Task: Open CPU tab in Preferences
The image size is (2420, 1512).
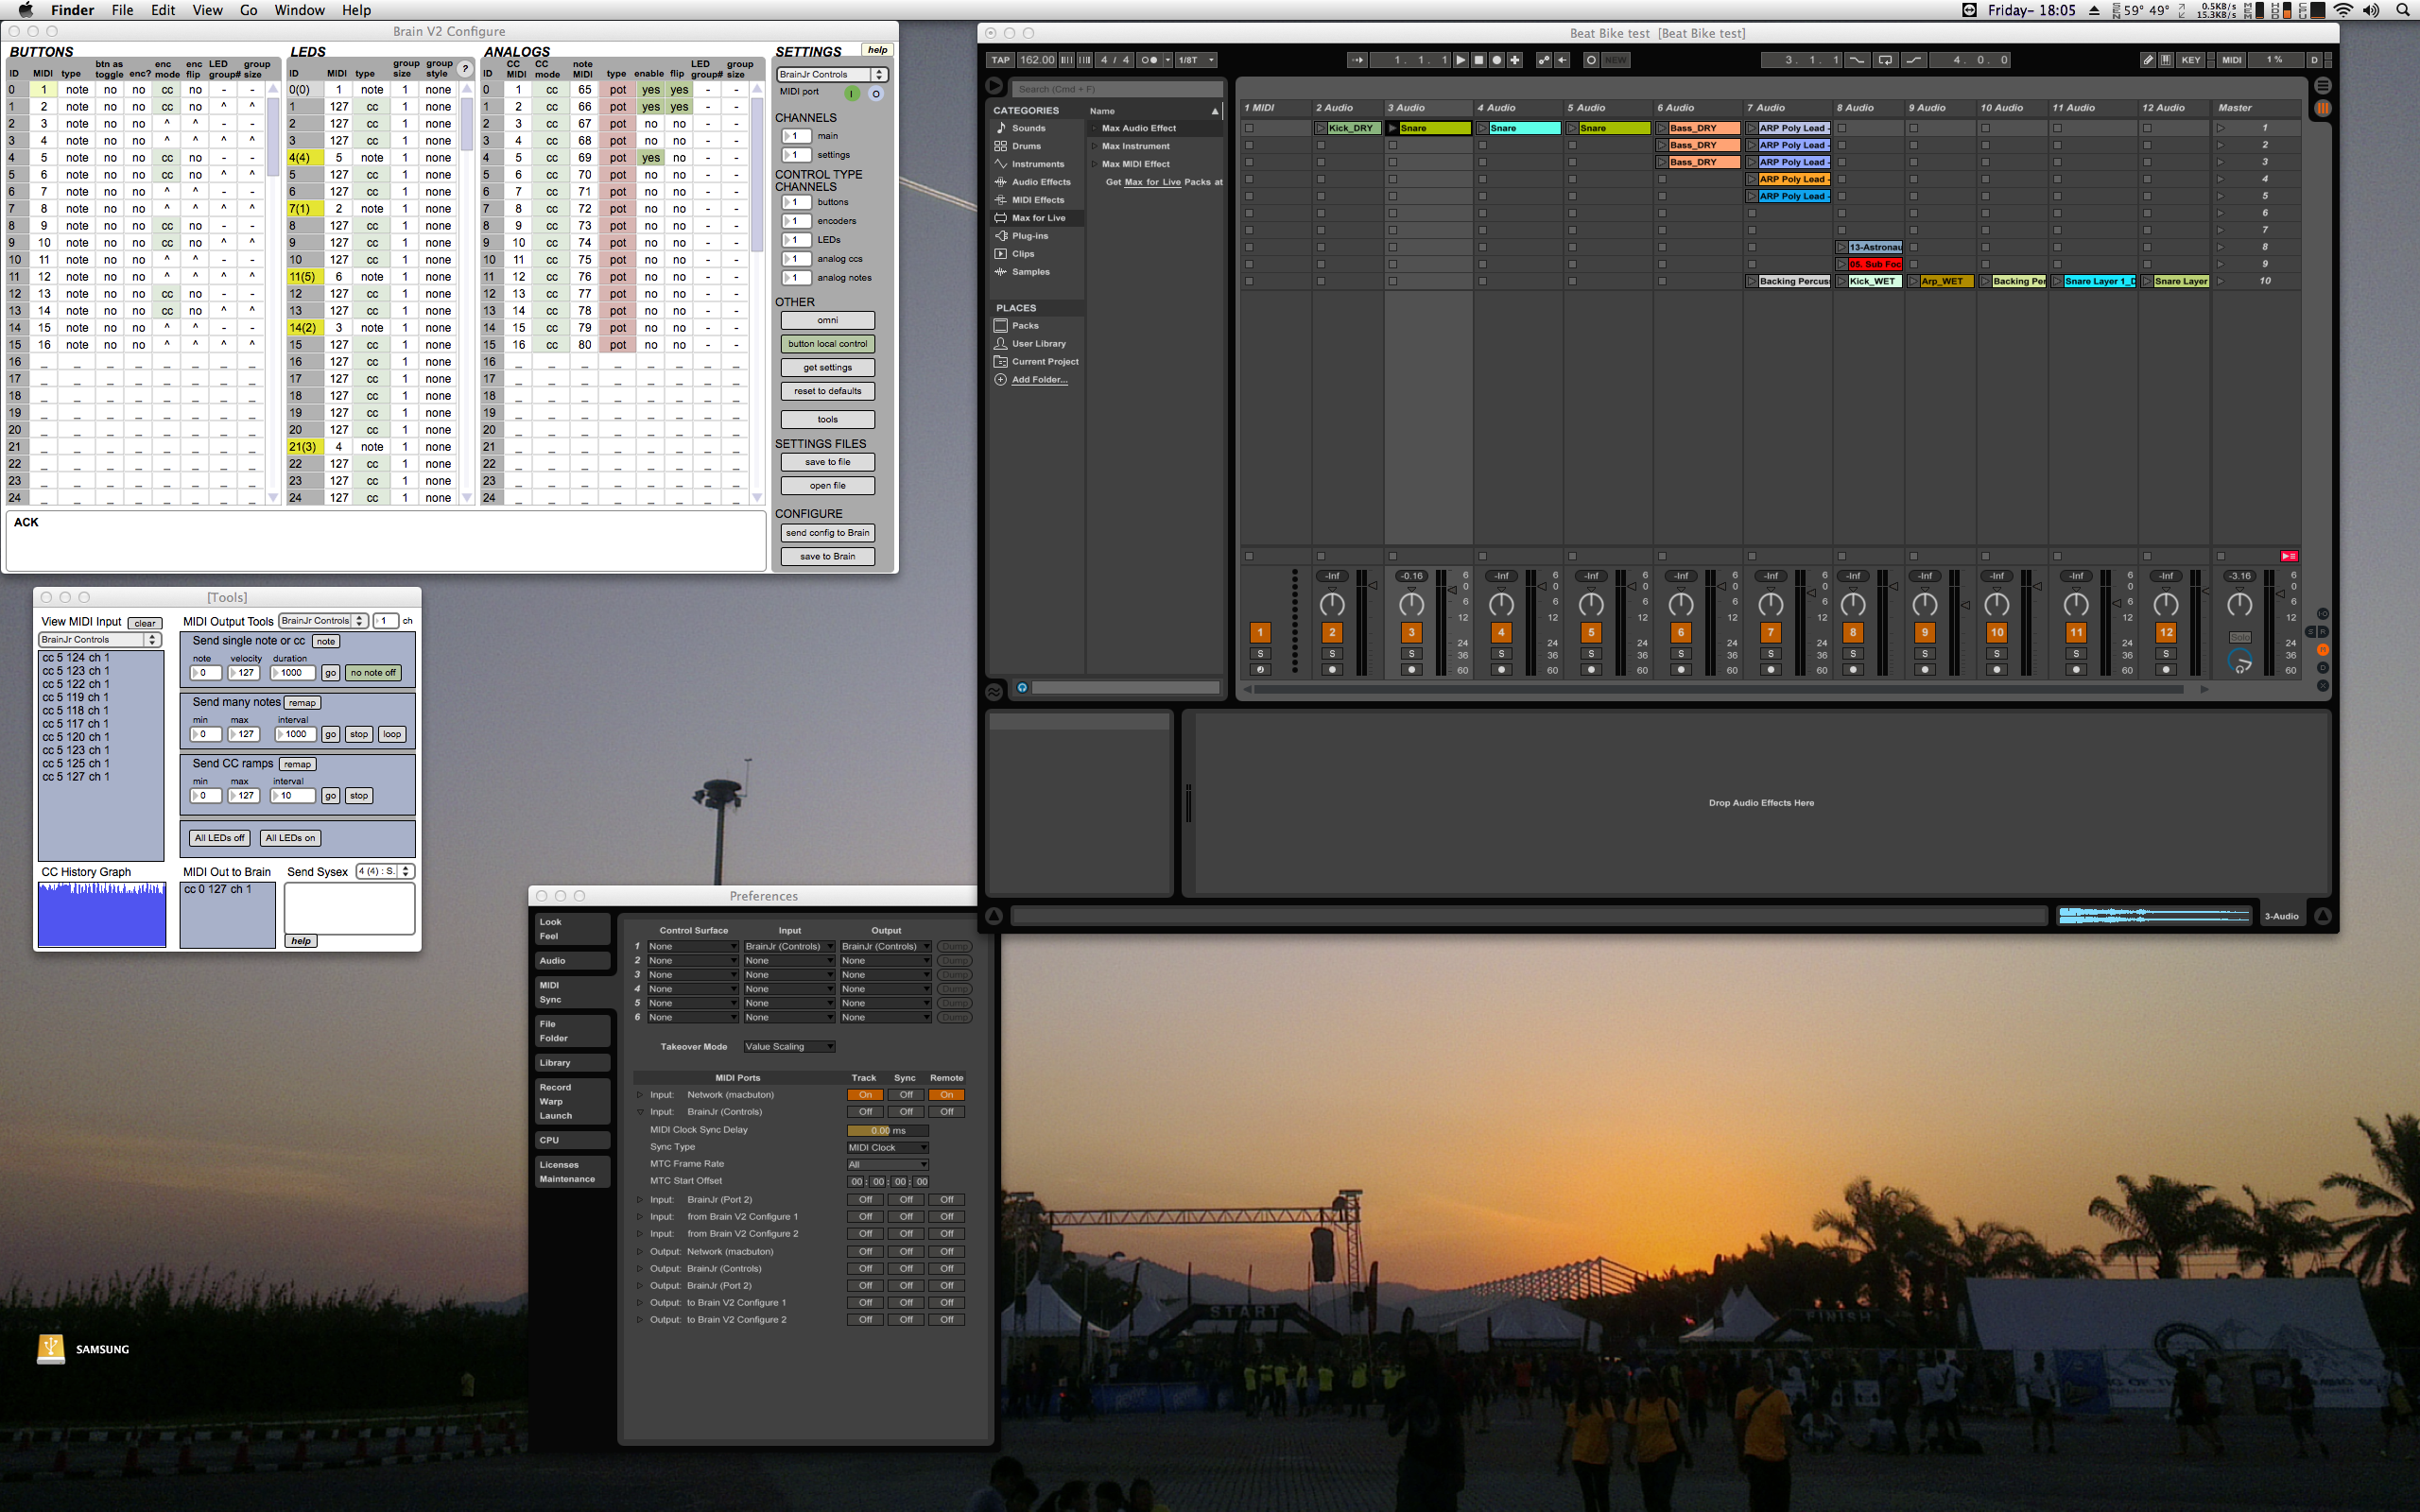Action: 571,1140
